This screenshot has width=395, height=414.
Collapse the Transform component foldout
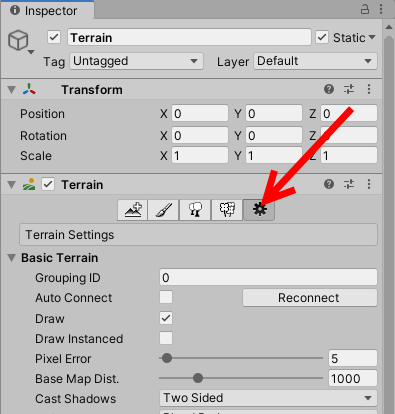[12, 90]
